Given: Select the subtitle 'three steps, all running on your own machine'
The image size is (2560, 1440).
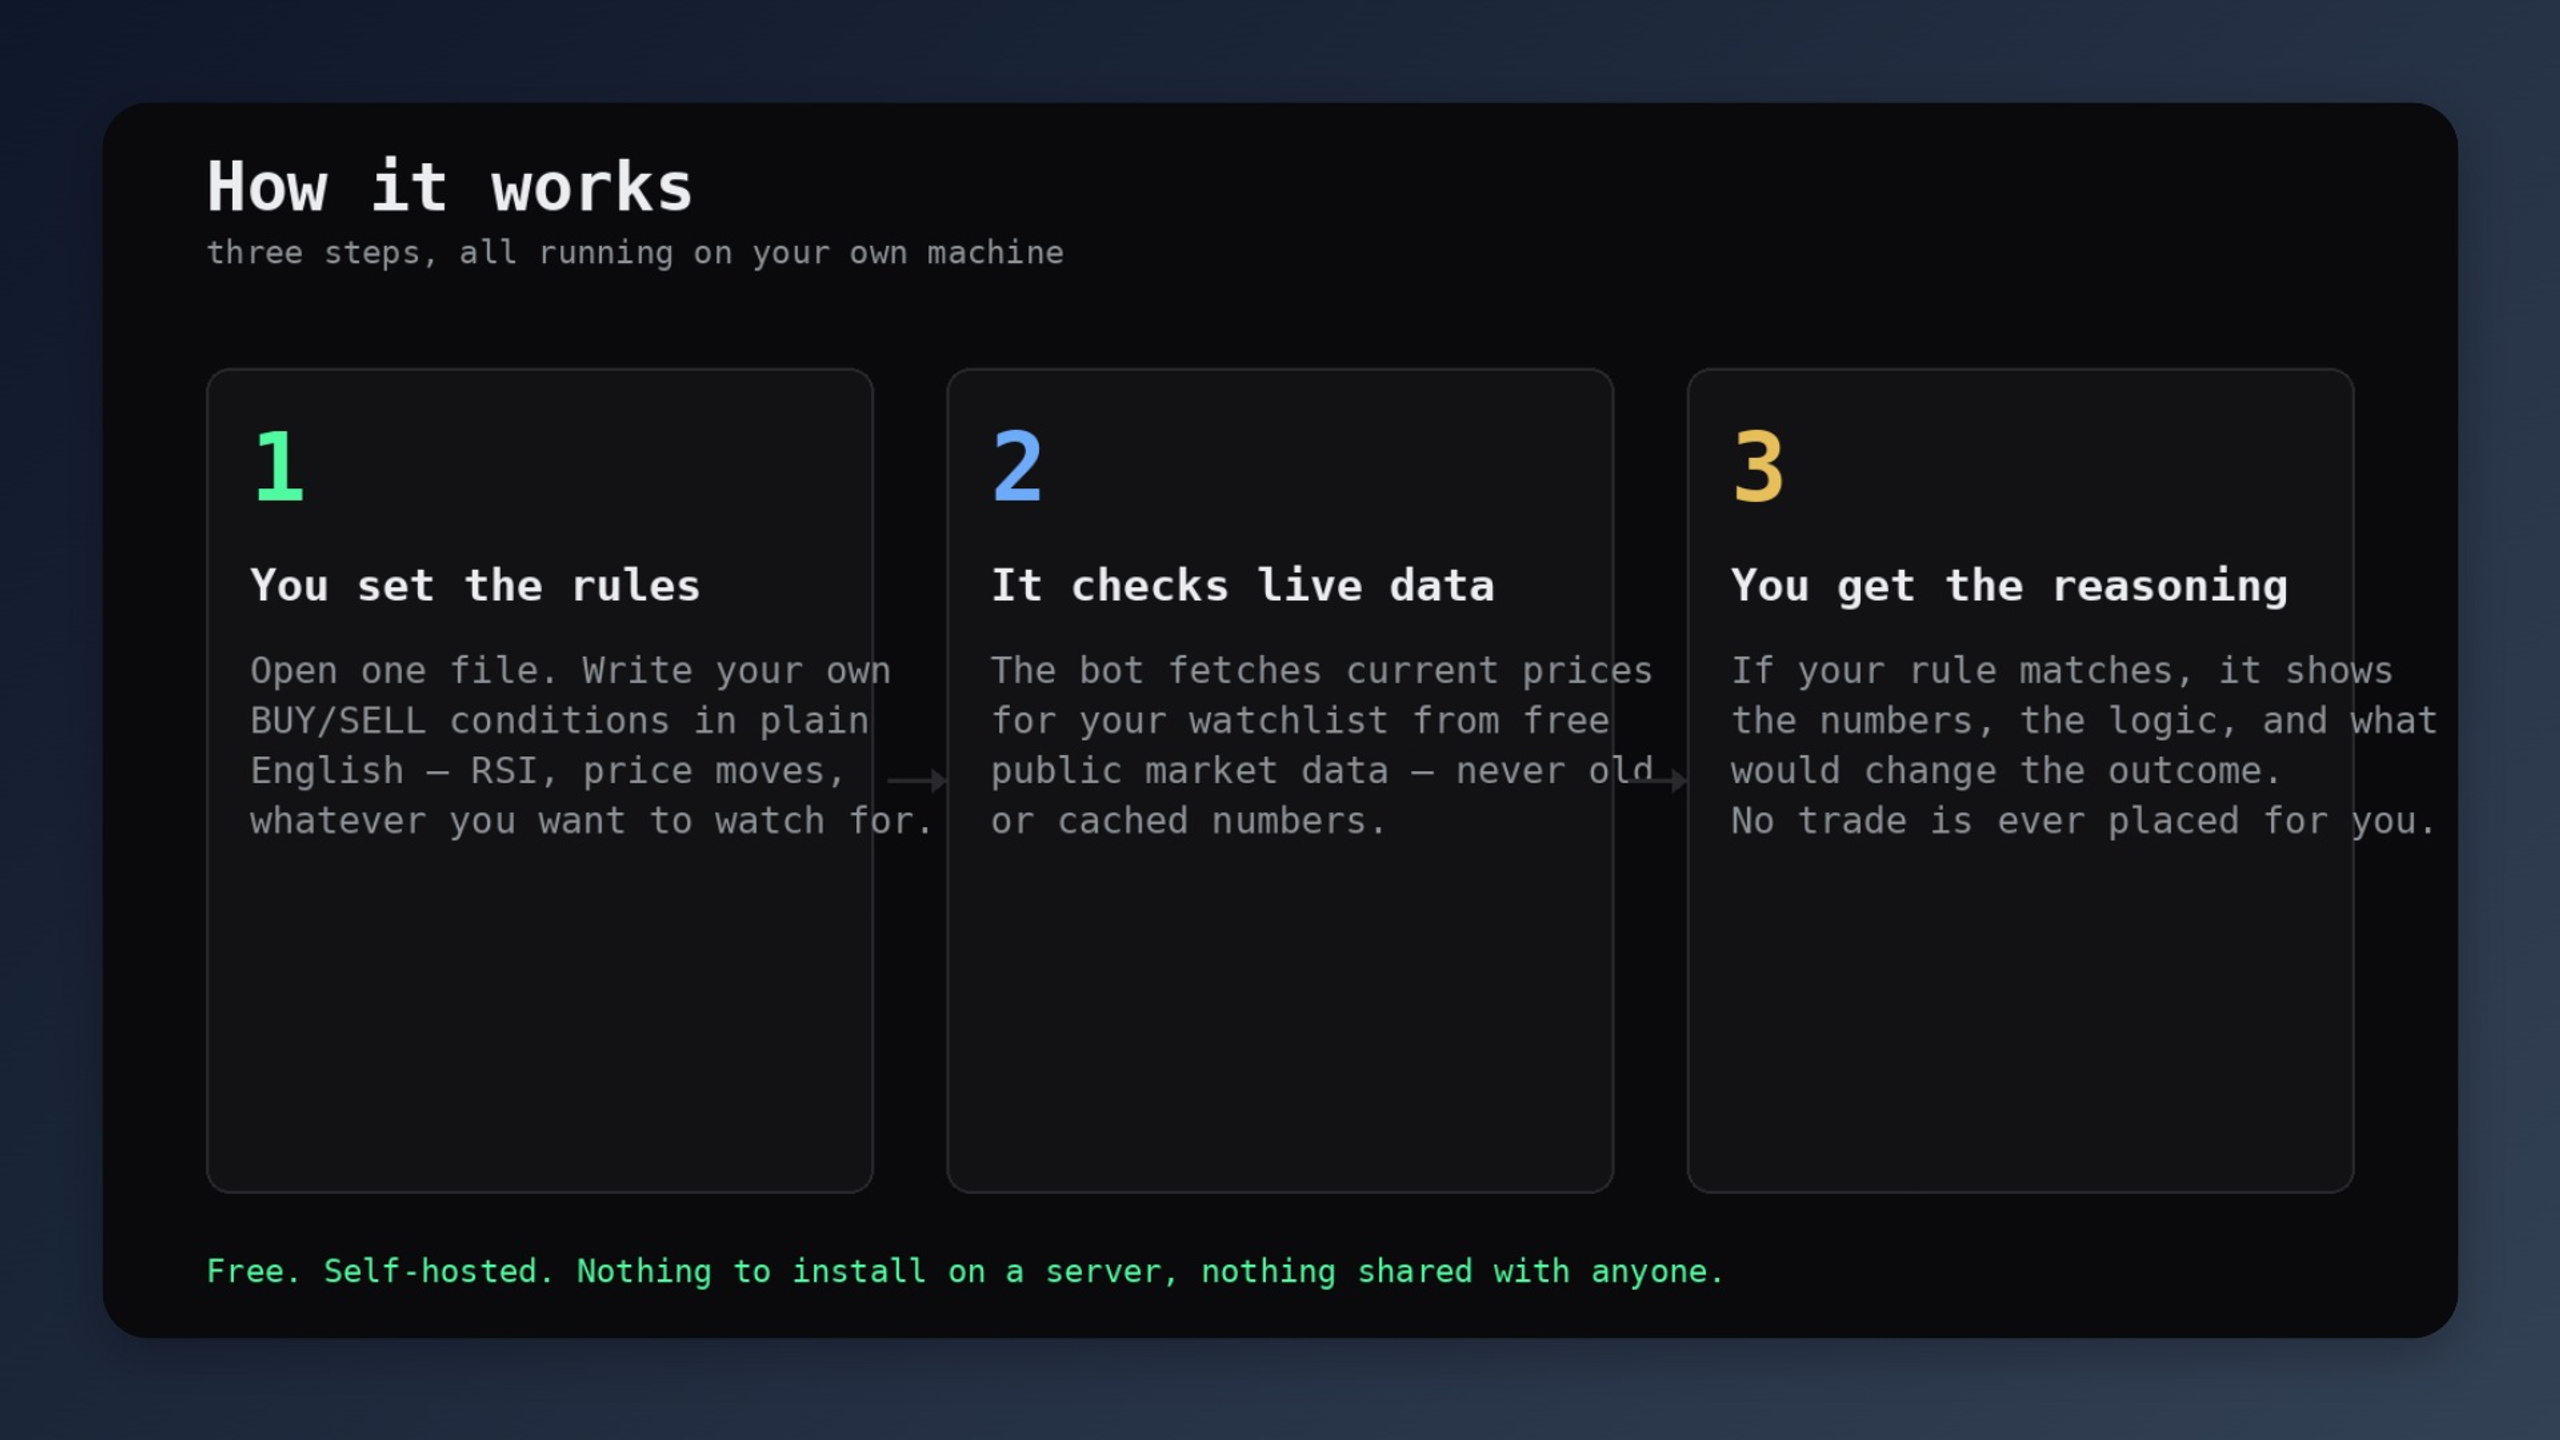Looking at the screenshot, I should click(x=635, y=253).
